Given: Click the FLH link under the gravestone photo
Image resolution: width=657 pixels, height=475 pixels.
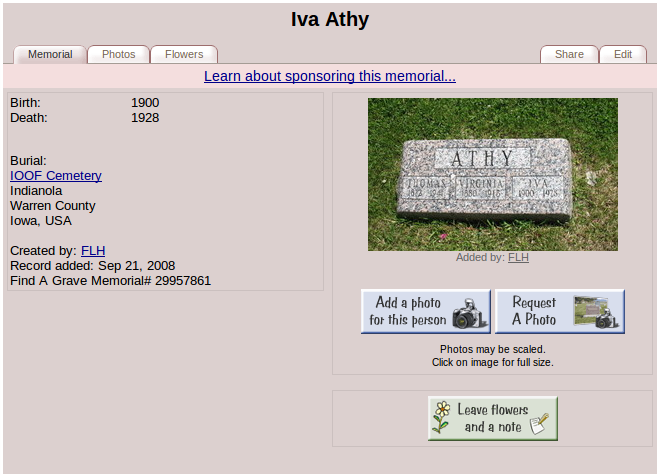Looking at the screenshot, I should pos(518,257).
